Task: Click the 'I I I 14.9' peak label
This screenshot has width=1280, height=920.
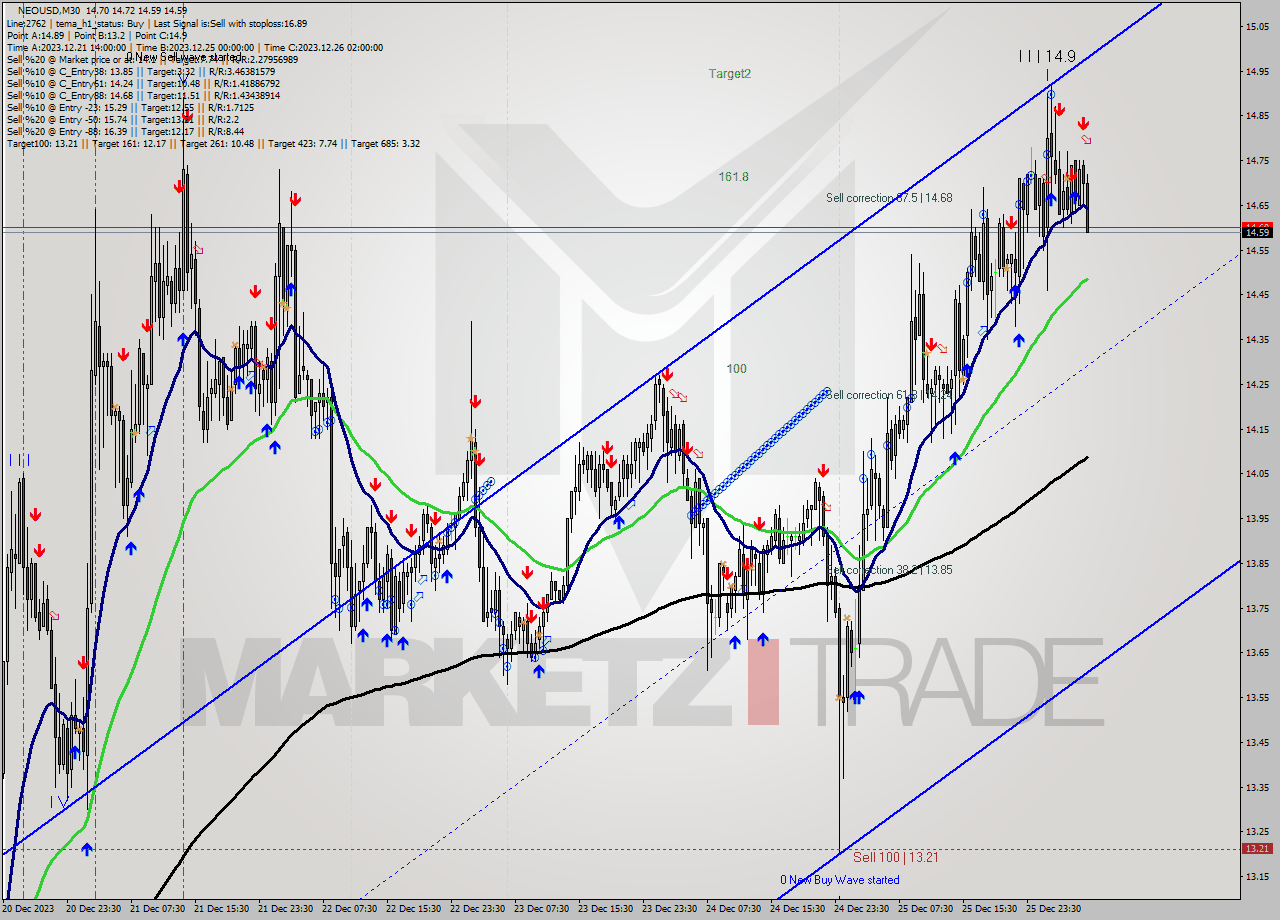Action: point(1047,56)
